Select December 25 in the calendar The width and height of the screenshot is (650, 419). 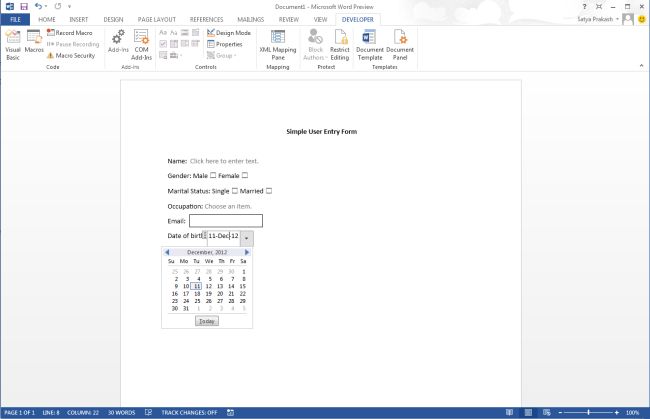tap(197, 301)
